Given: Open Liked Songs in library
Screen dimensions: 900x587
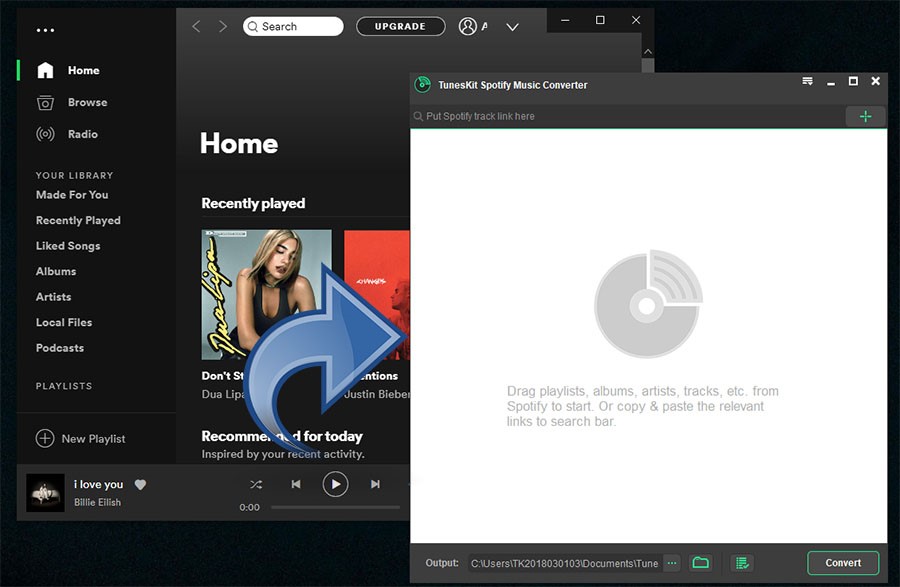Looking at the screenshot, I should (68, 246).
